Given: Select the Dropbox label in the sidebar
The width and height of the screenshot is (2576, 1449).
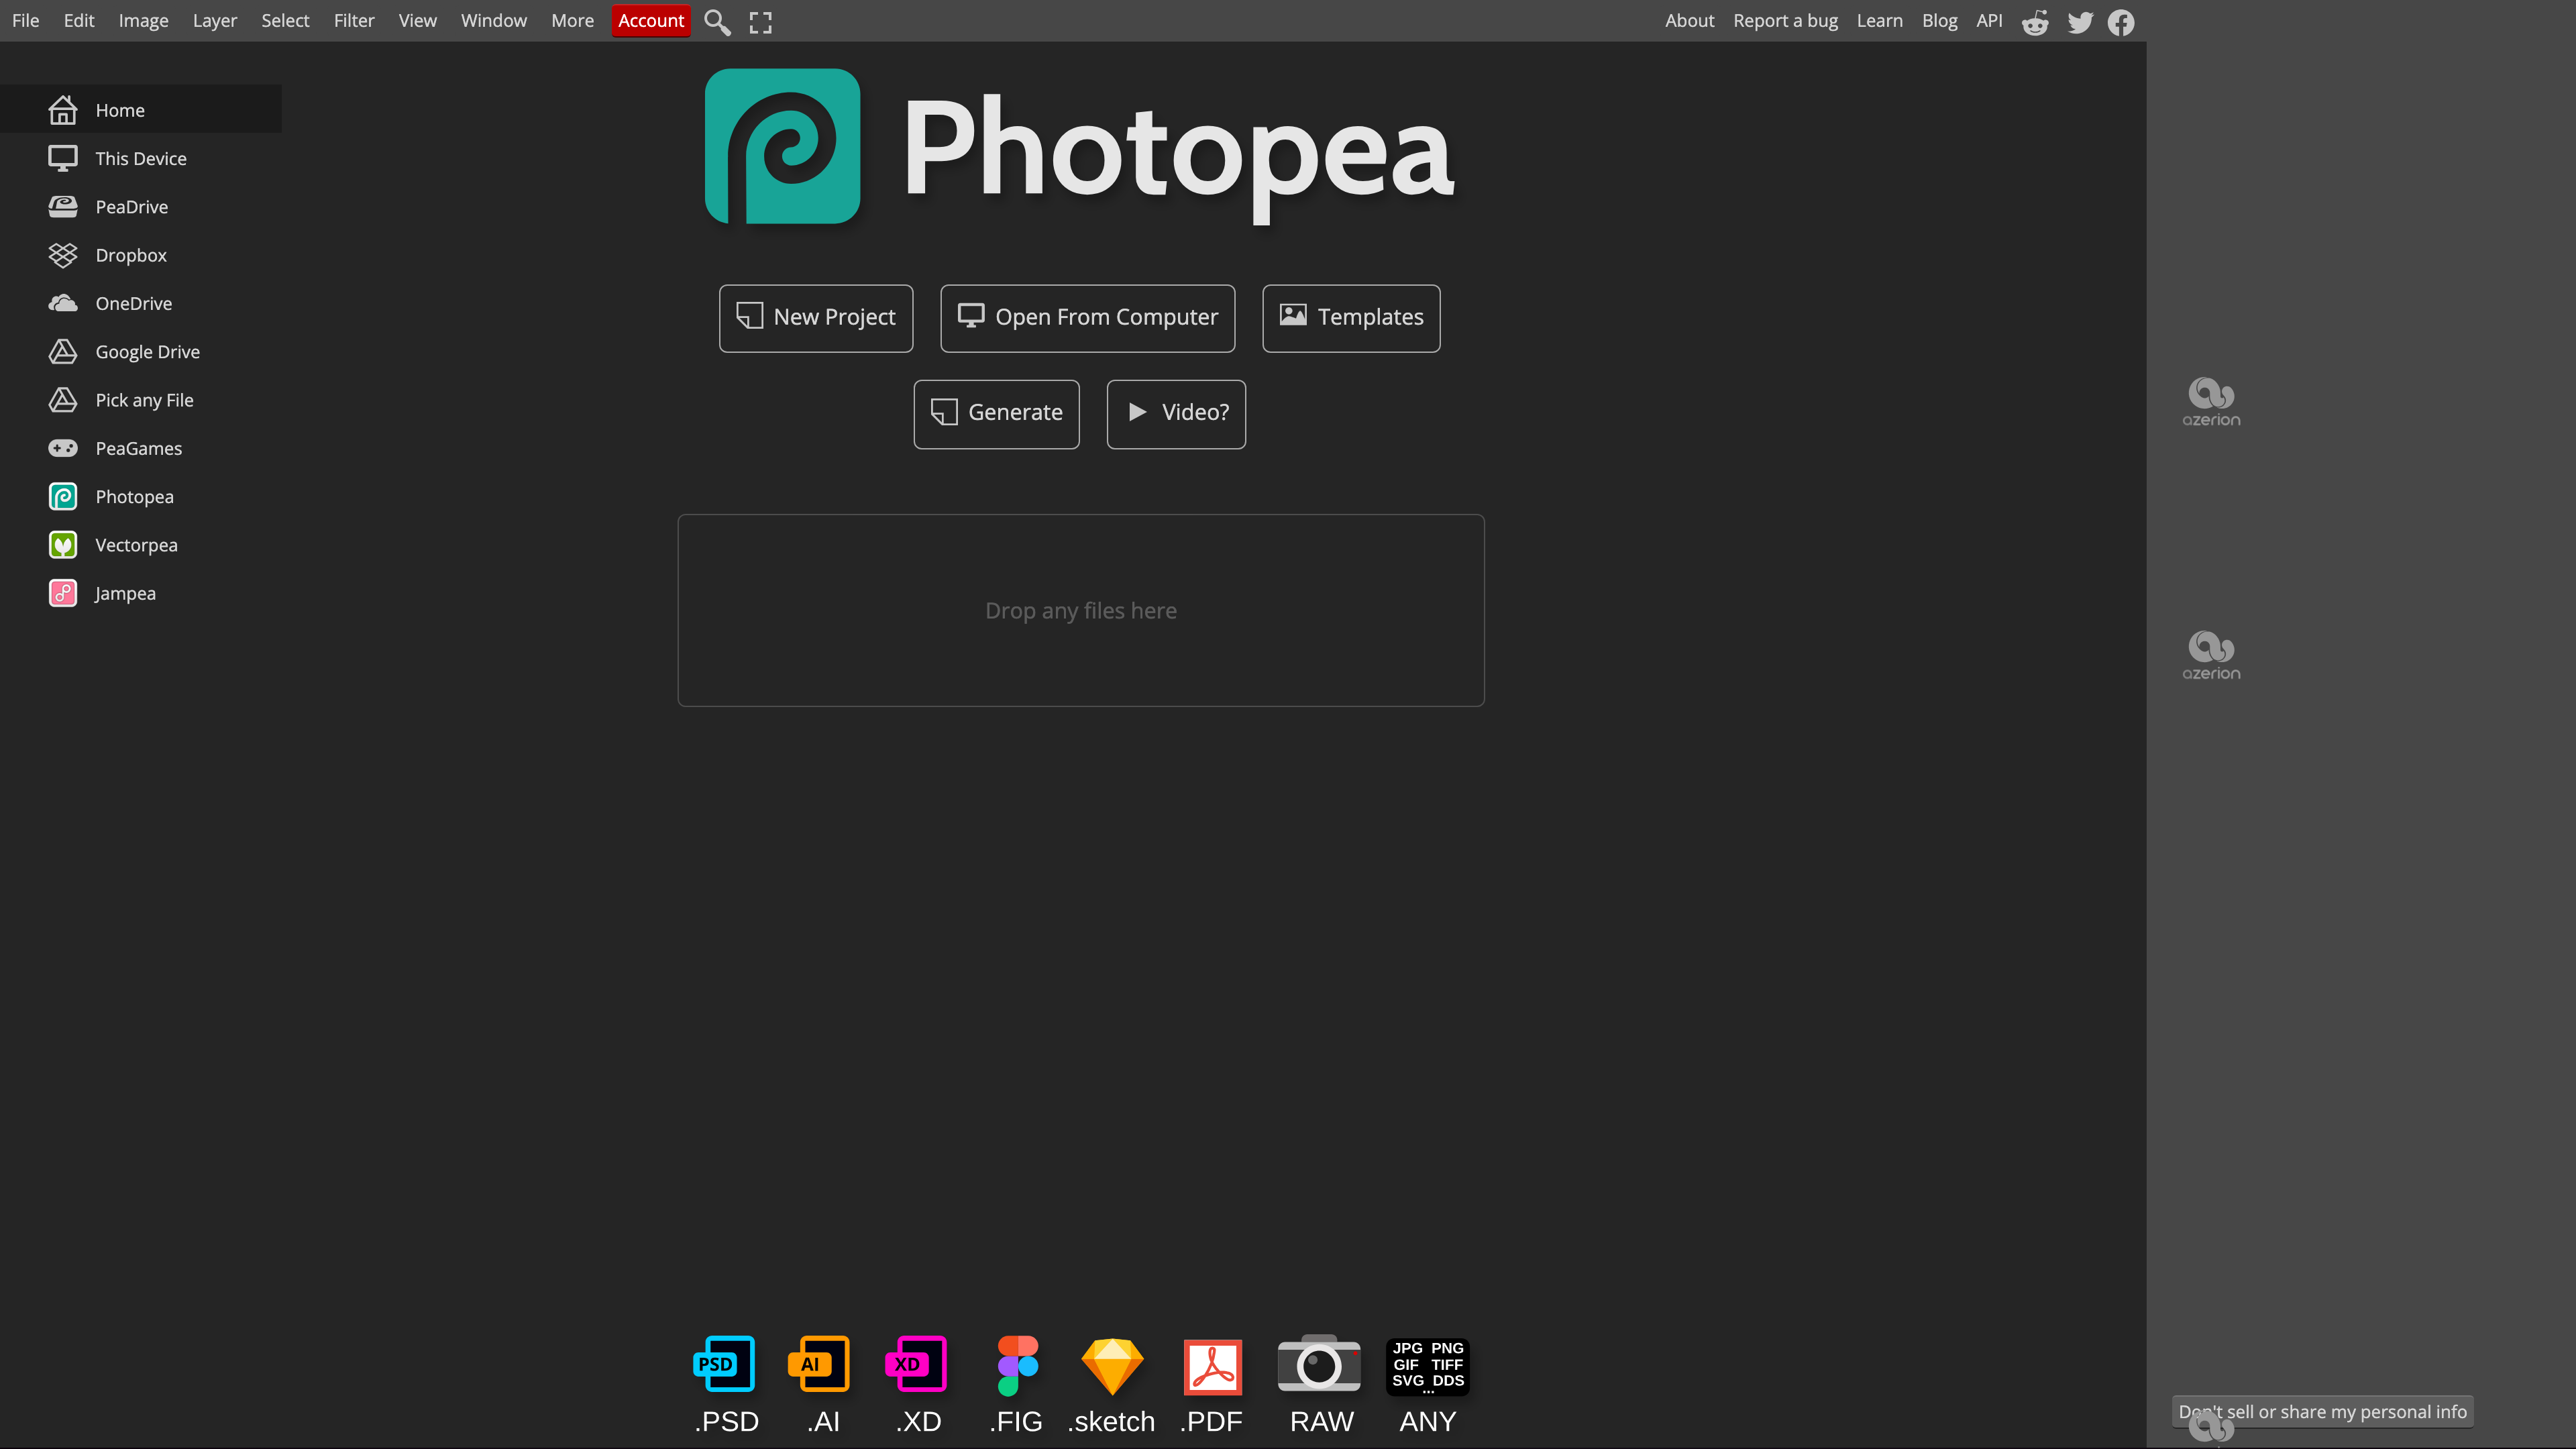Looking at the screenshot, I should 131,255.
